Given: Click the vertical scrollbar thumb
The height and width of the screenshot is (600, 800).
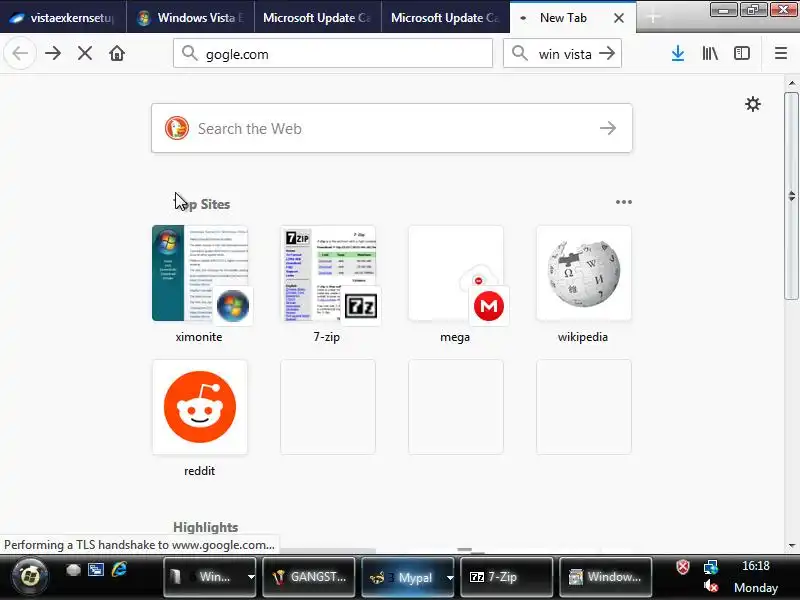Looking at the screenshot, I should click(791, 196).
